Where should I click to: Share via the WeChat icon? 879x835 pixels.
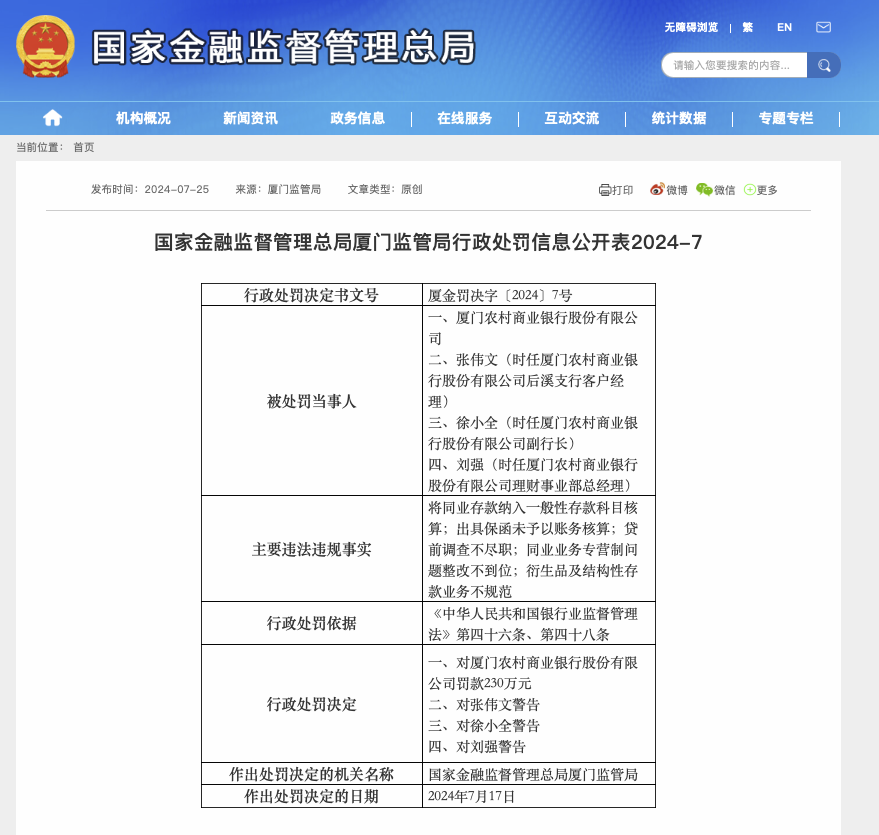click(x=704, y=189)
